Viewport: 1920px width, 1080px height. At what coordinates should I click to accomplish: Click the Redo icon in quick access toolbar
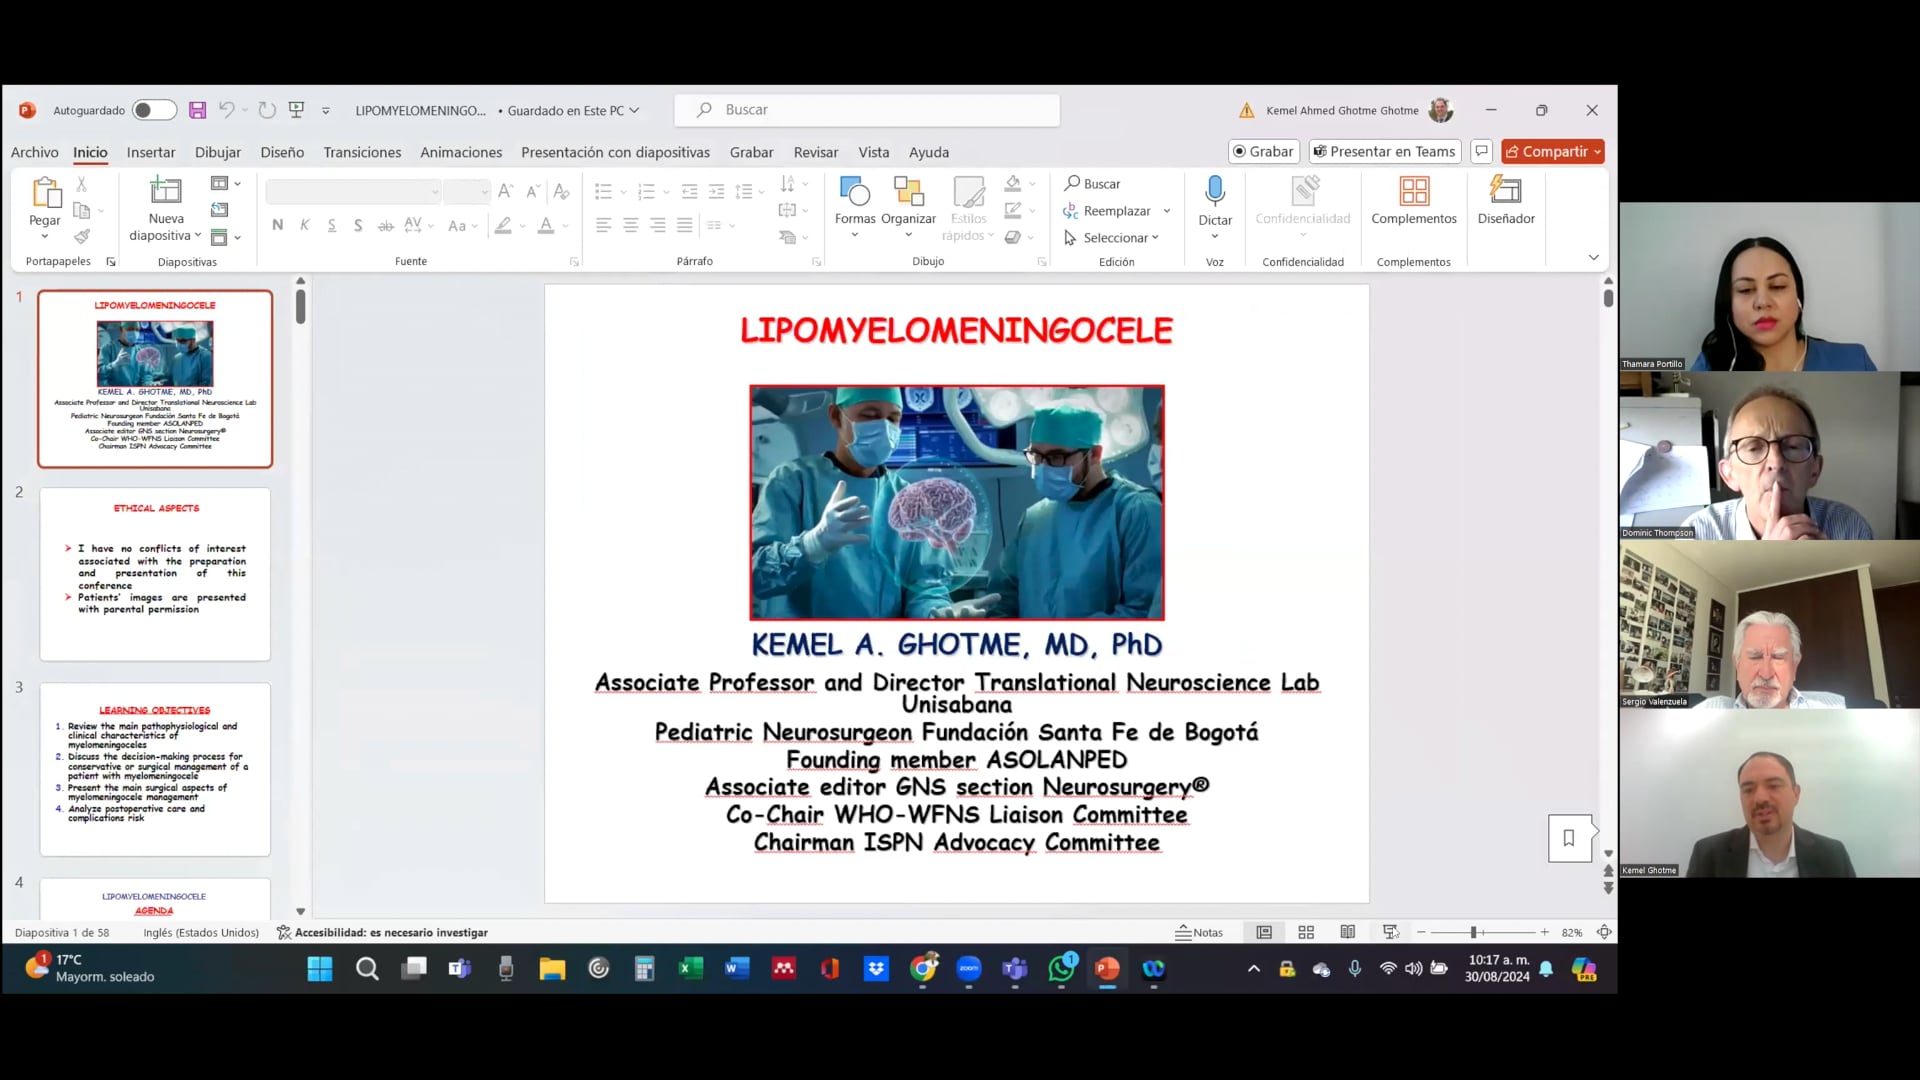267,110
